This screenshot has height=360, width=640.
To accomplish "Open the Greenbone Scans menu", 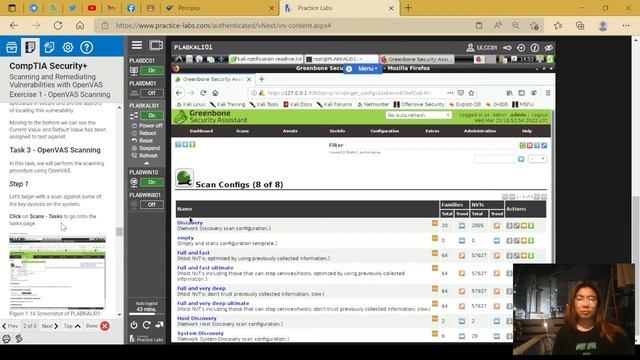I will [x=242, y=131].
